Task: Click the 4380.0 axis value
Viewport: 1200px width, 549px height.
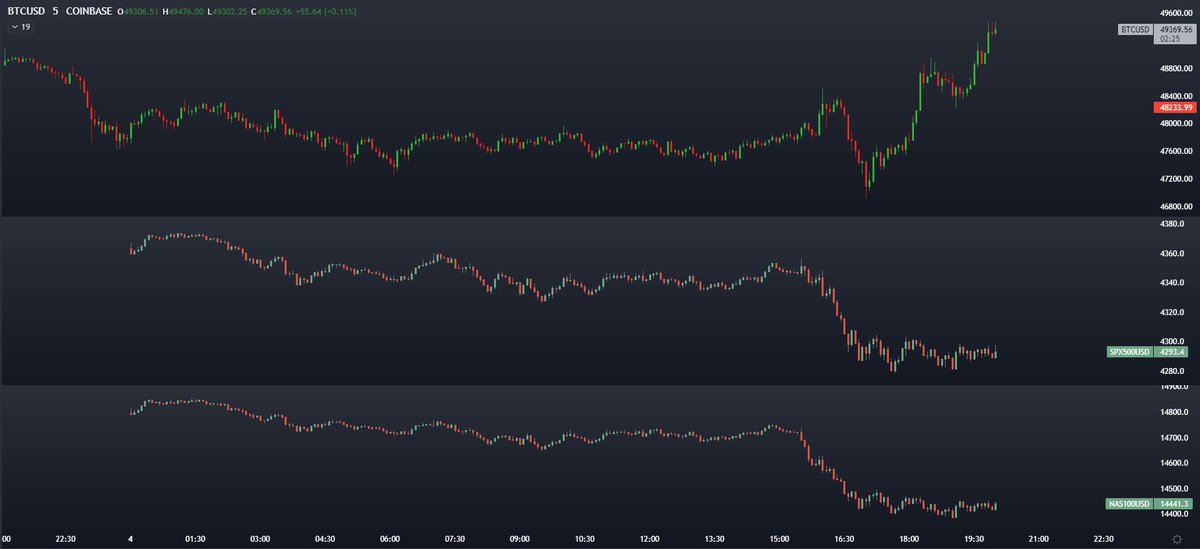Action: tap(1172, 225)
